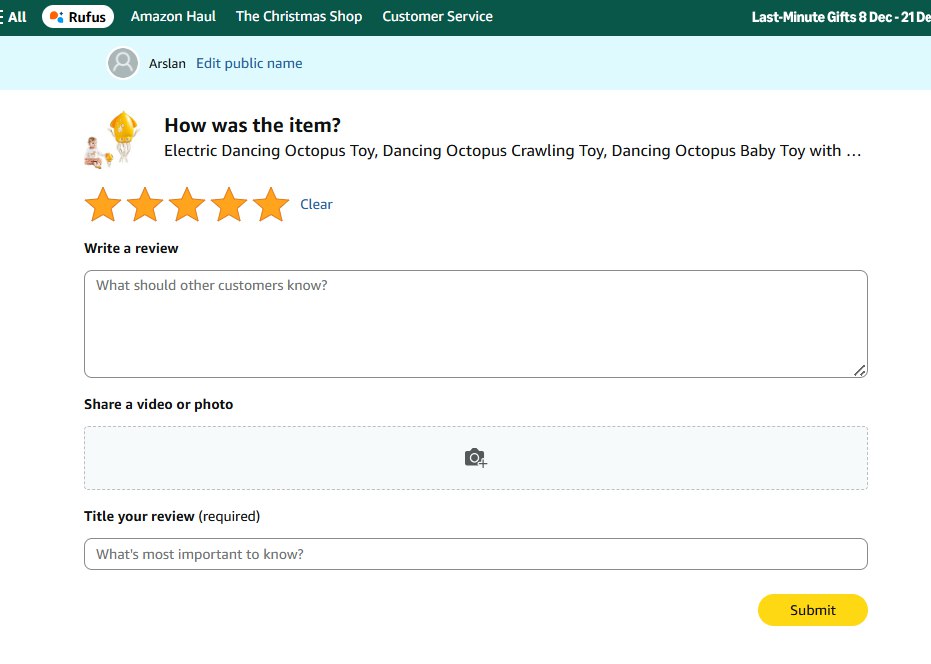Set rating to two stars
The height and width of the screenshot is (664, 931).
145,205
